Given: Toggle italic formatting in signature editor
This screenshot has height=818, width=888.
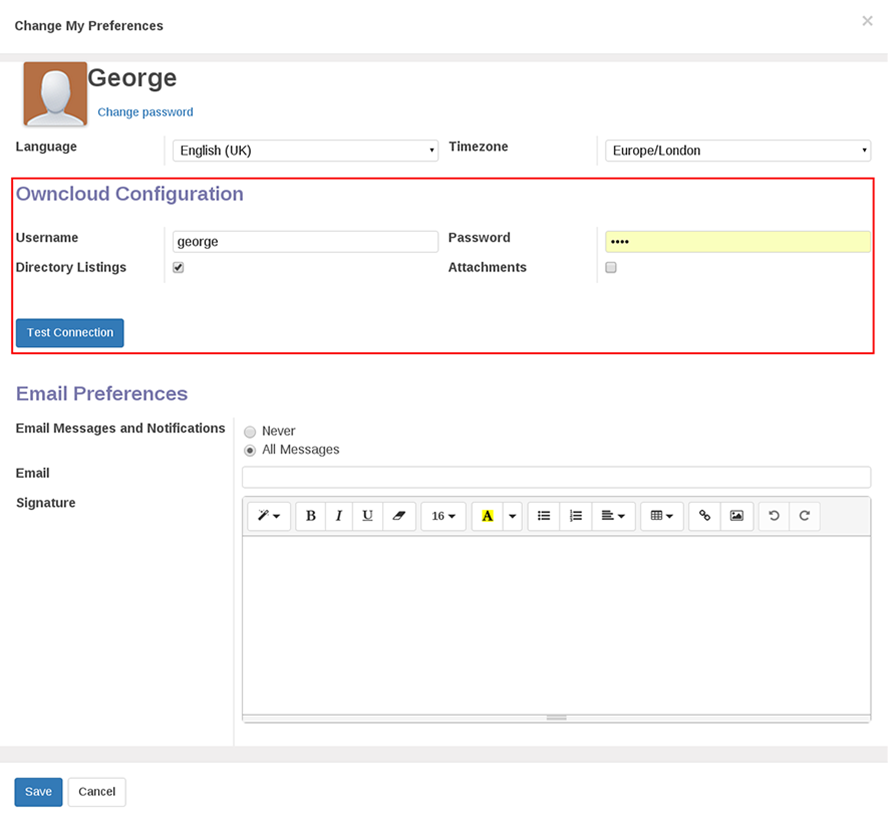Looking at the screenshot, I should click(x=339, y=516).
